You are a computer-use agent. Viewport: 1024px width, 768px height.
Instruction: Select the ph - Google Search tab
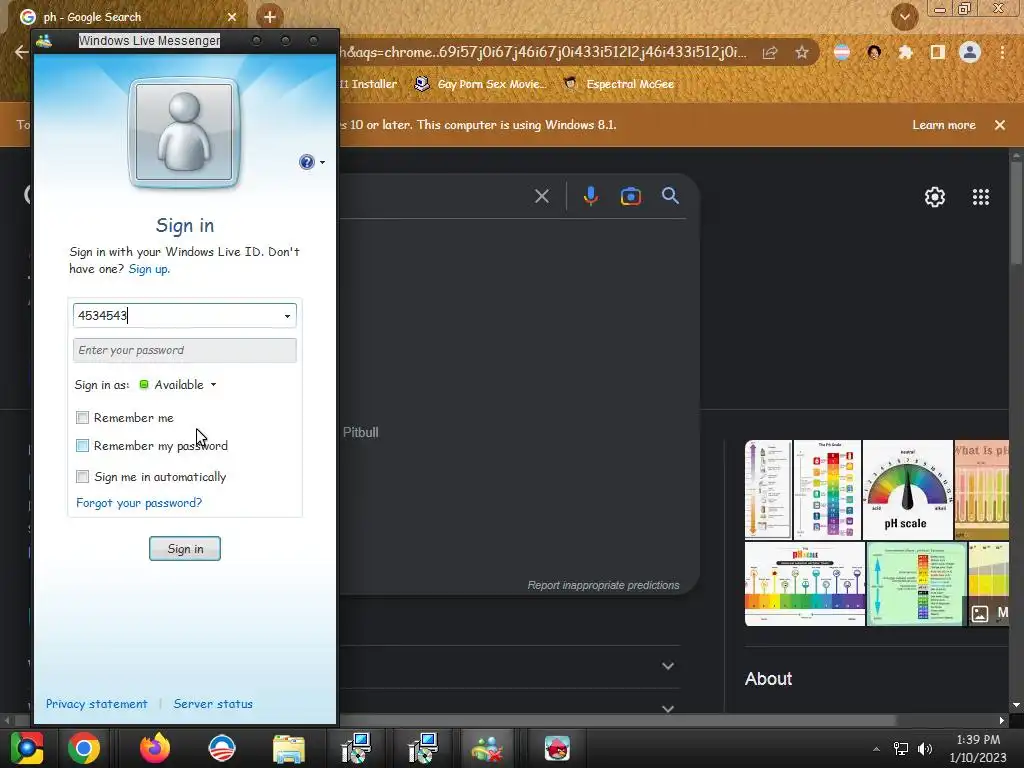(x=127, y=17)
